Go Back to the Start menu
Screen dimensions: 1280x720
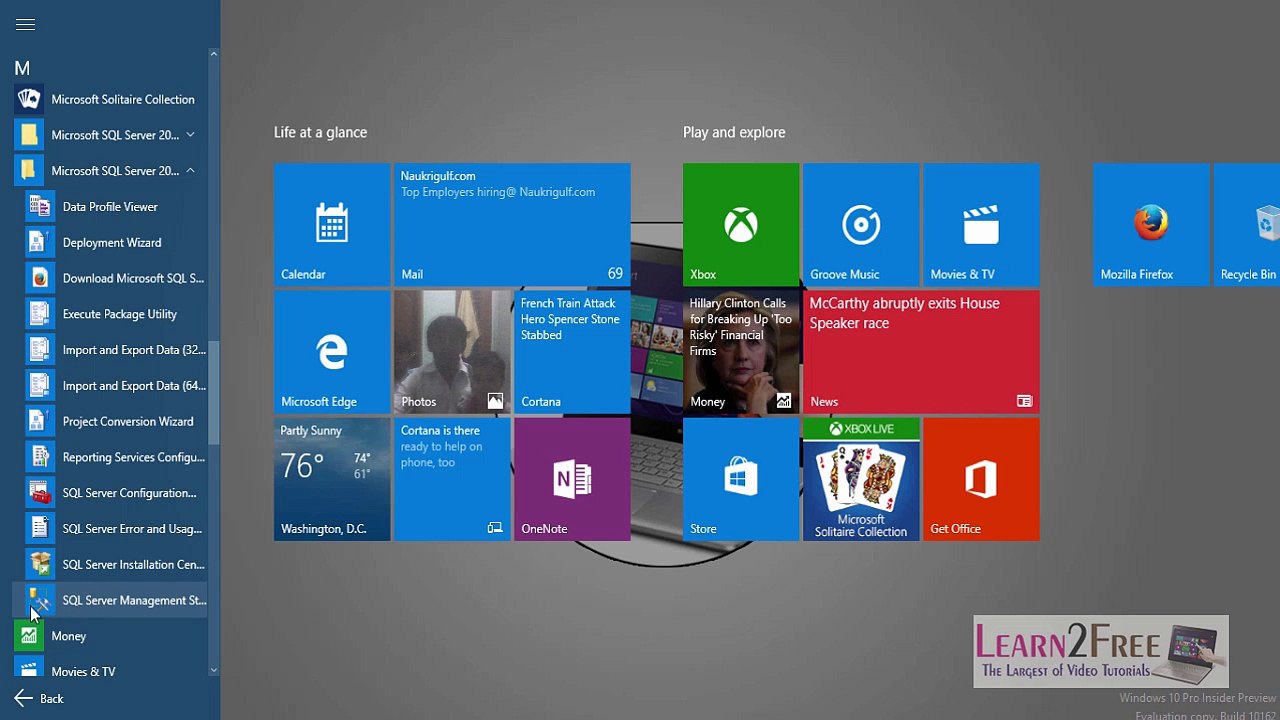[40, 699]
